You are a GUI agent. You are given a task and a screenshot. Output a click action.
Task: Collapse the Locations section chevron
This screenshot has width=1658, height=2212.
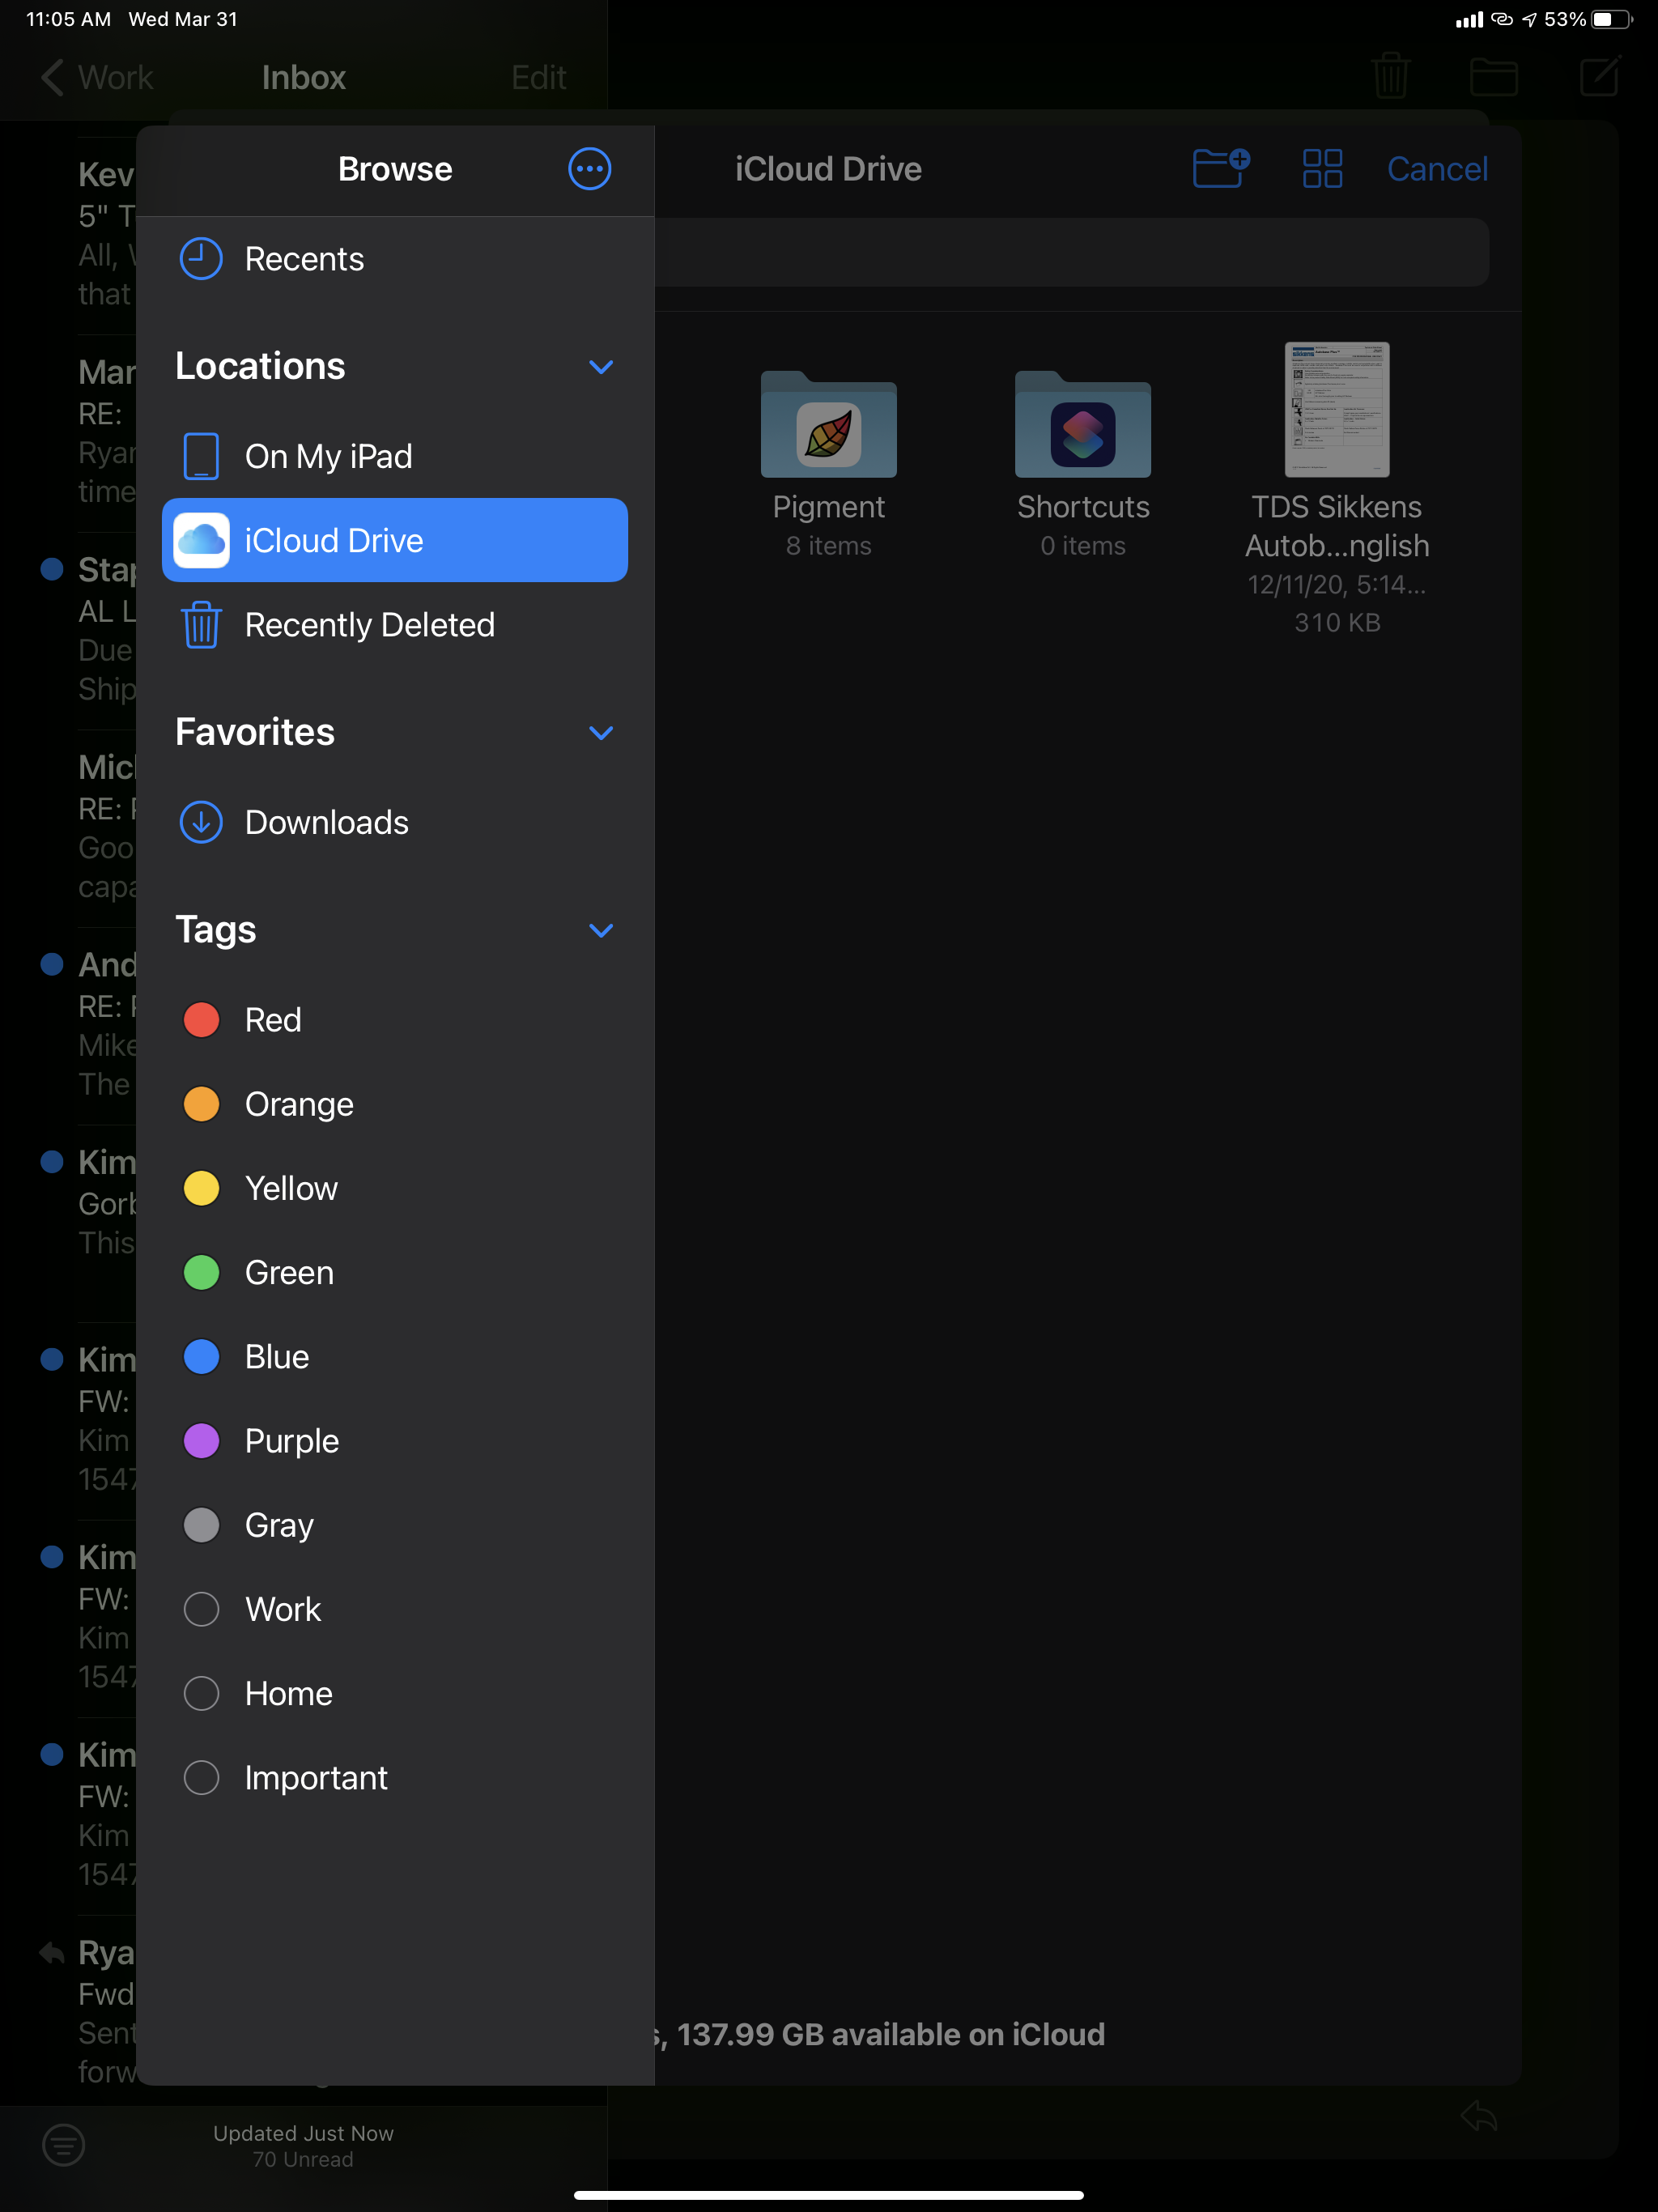click(x=601, y=367)
